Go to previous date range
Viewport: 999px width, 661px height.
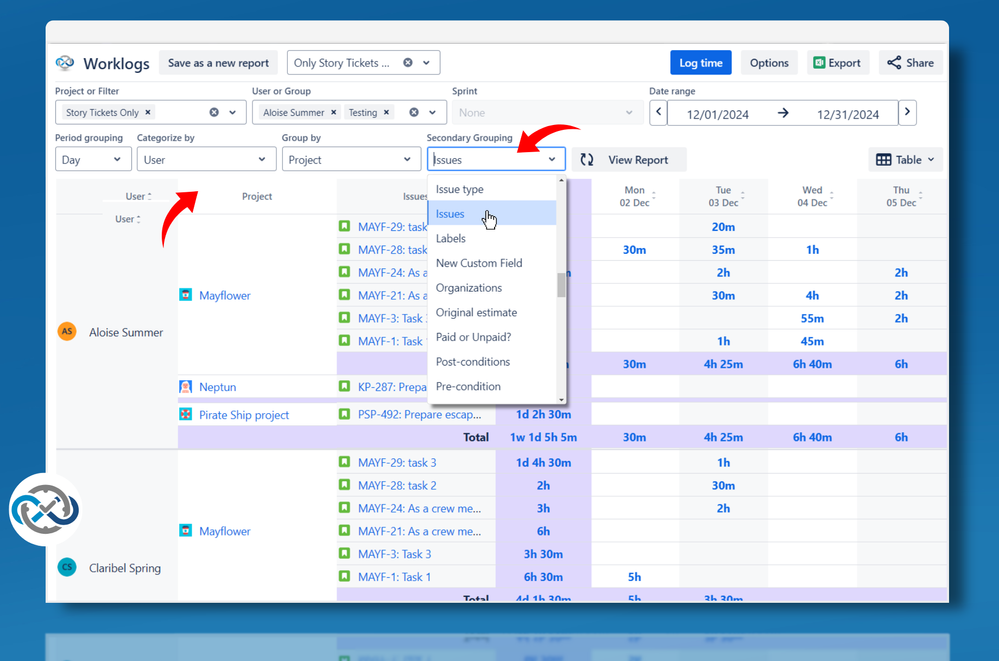(x=658, y=113)
